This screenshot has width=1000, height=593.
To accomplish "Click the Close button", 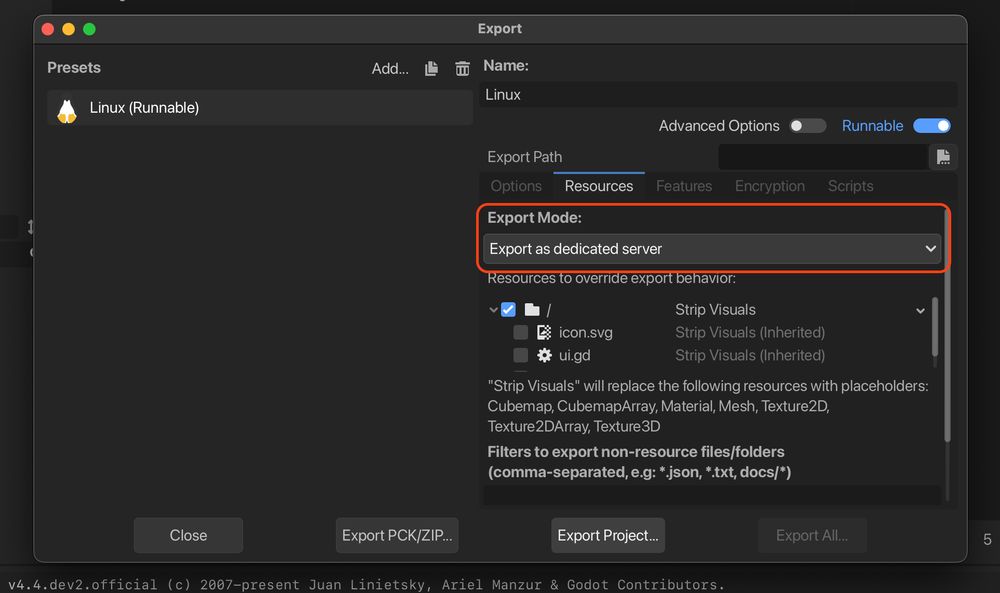I will [x=188, y=535].
